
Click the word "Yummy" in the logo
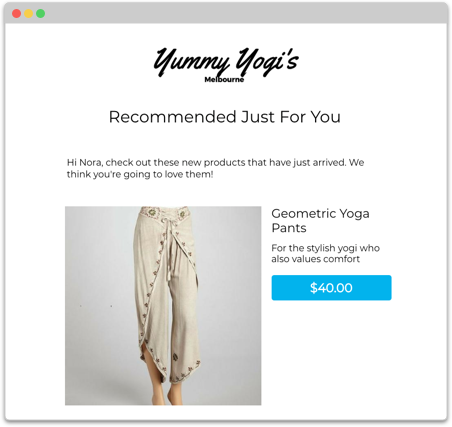point(192,63)
